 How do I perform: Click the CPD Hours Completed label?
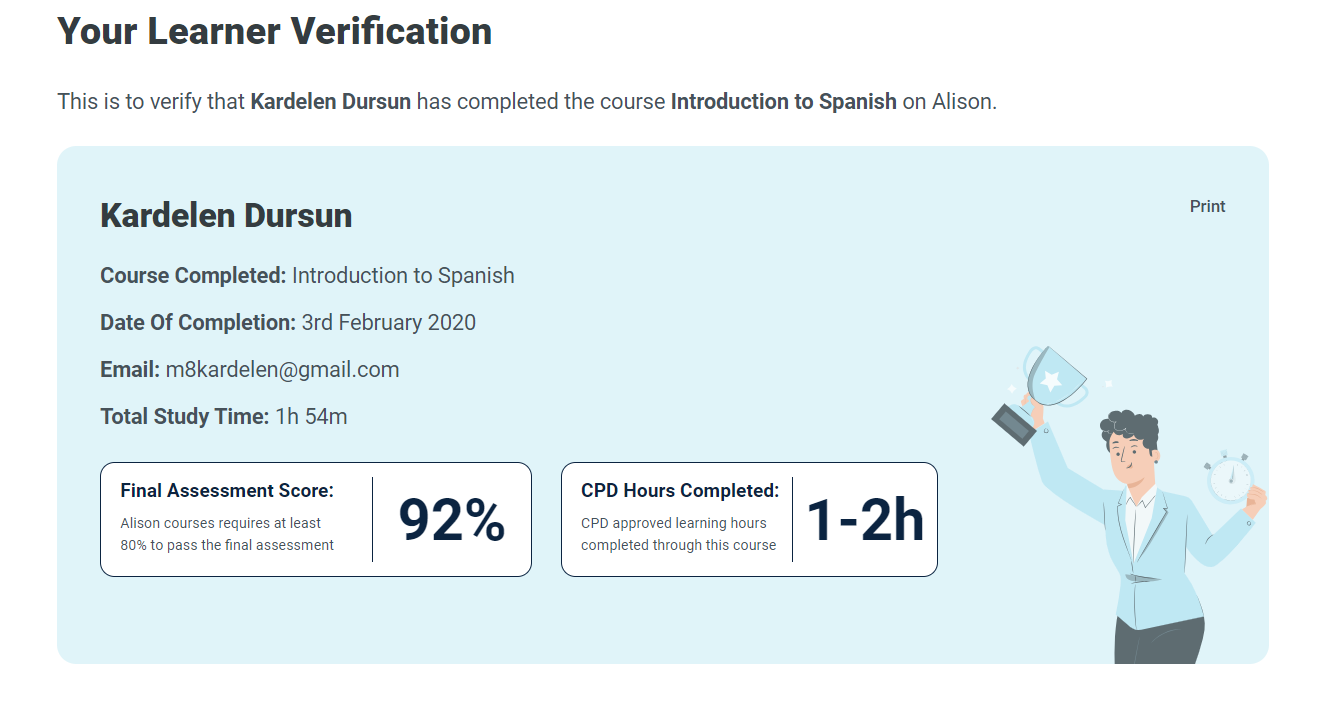pyautogui.click(x=680, y=491)
